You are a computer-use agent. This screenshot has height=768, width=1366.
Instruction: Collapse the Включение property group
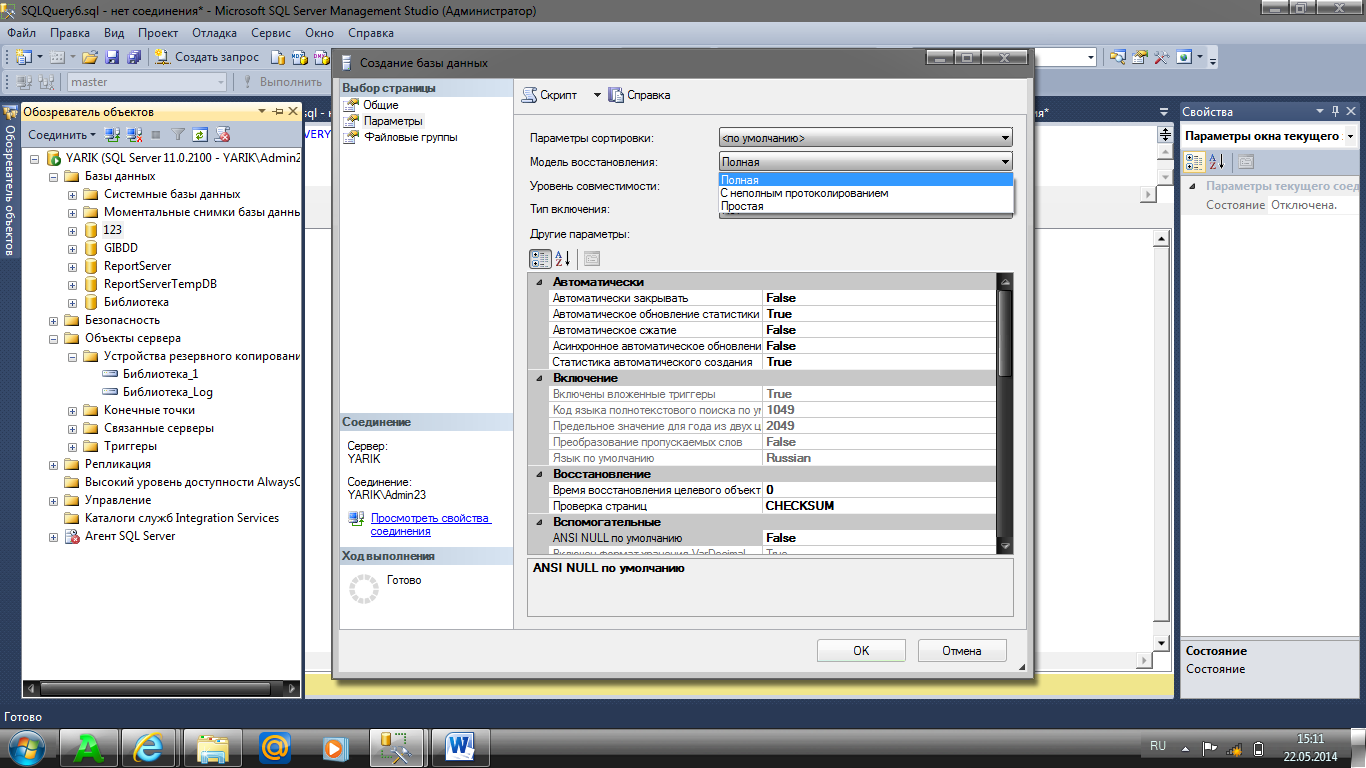coord(539,378)
